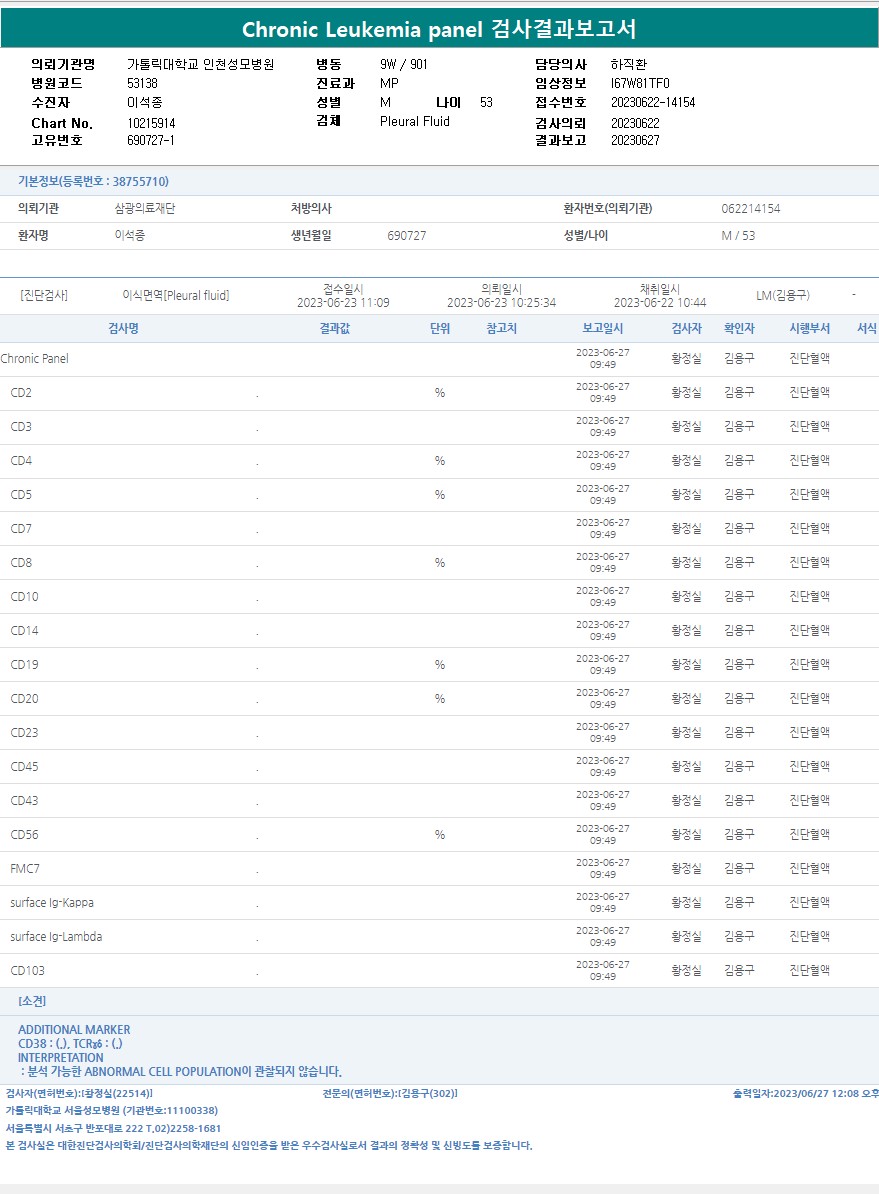
Task: Open the [소견] findings section header
Action: tap(32, 1001)
